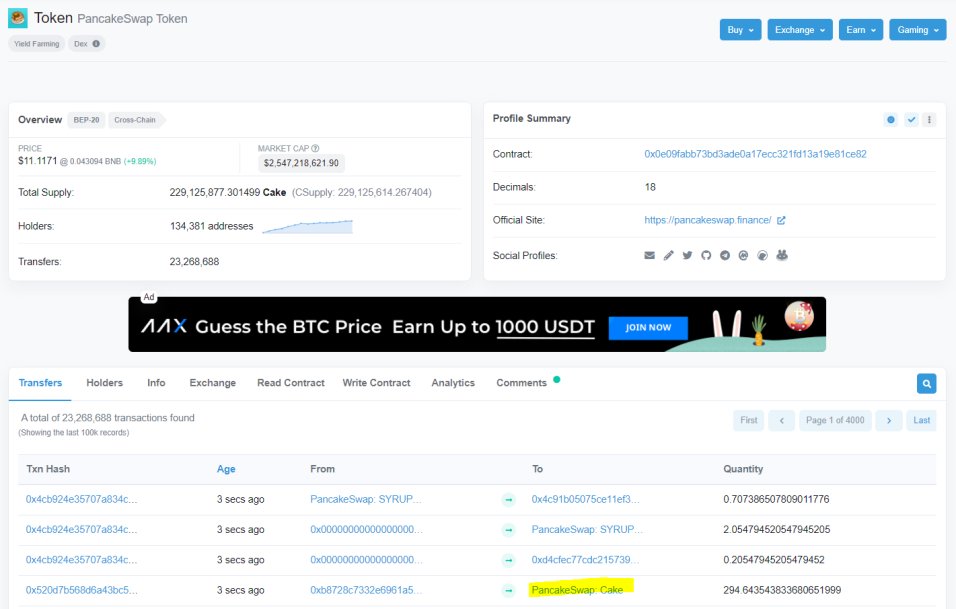Open the GitHub social profile icon

coord(706,255)
